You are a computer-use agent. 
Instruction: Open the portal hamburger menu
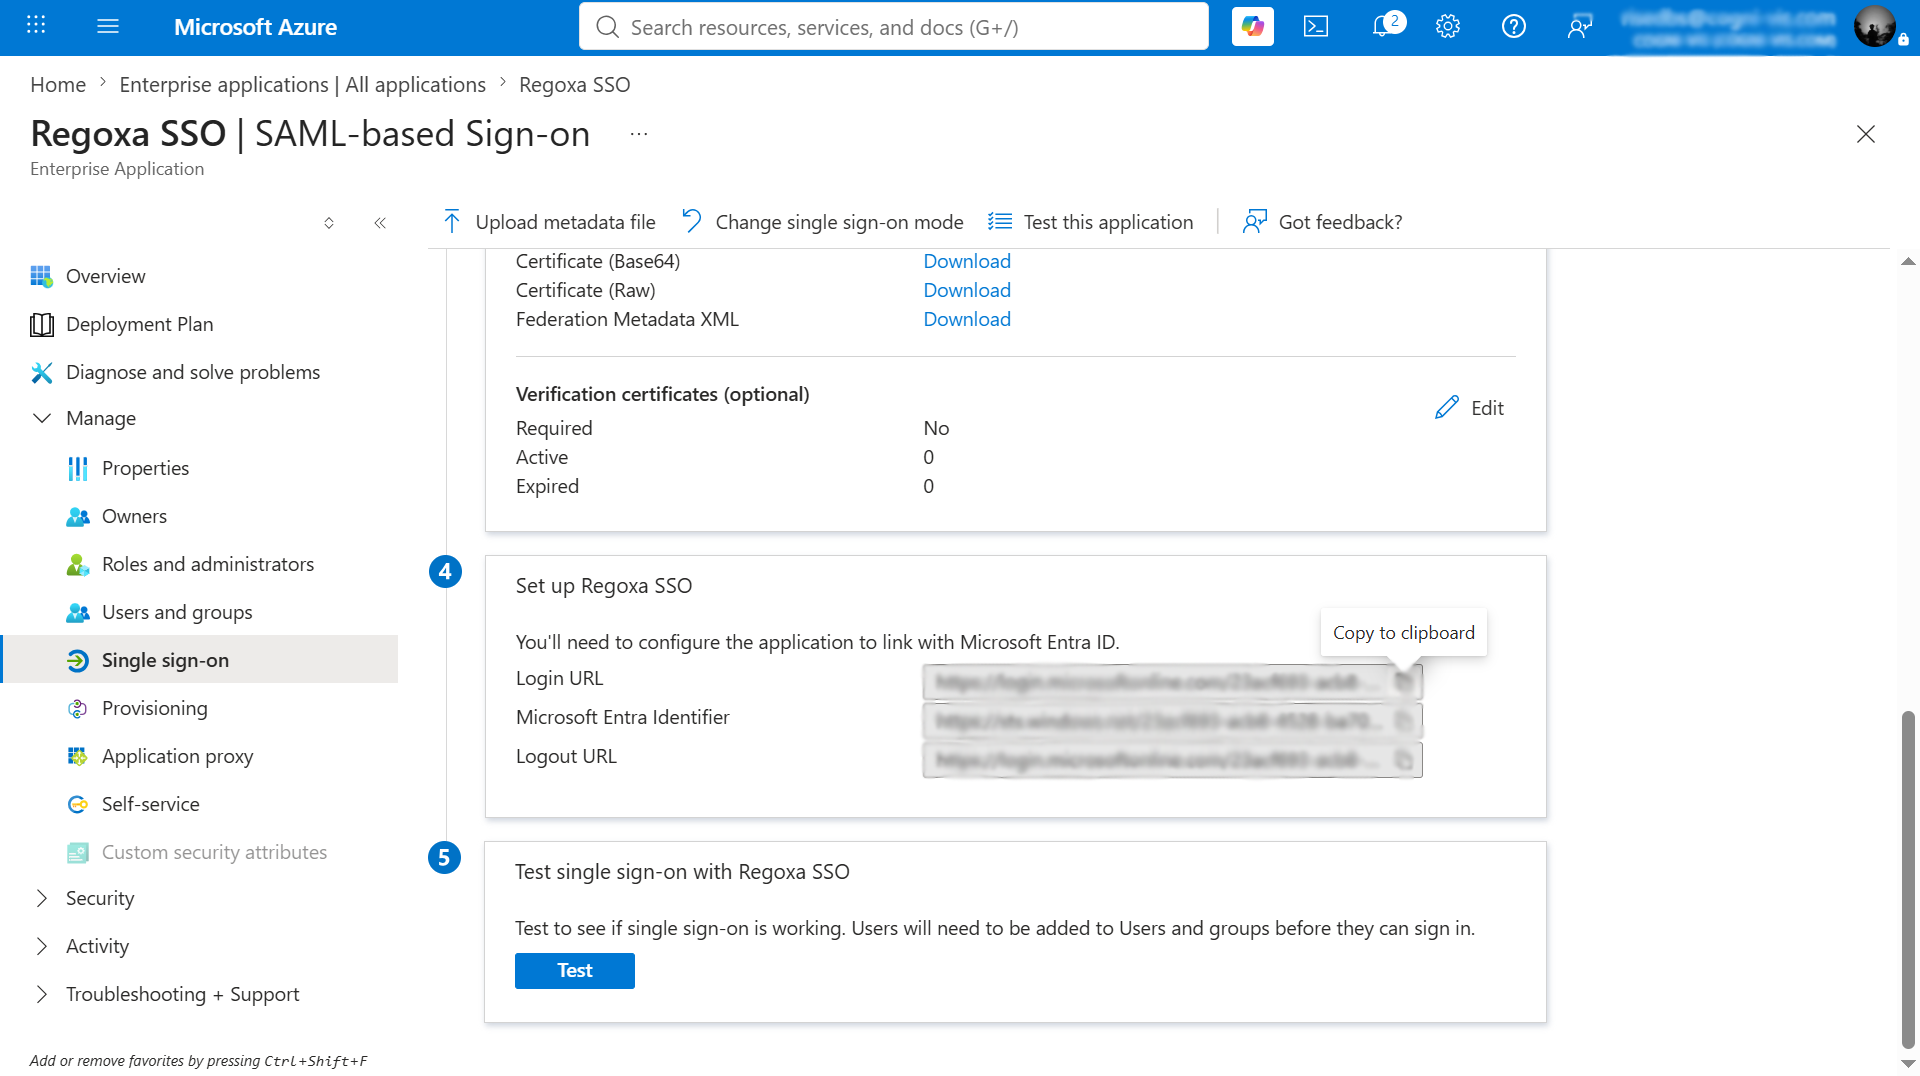[108, 27]
